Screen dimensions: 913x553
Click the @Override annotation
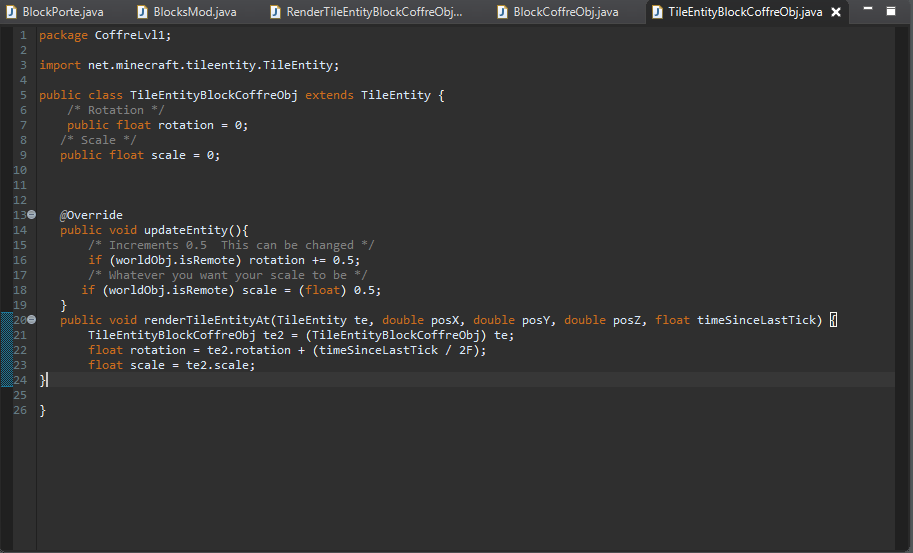91,215
